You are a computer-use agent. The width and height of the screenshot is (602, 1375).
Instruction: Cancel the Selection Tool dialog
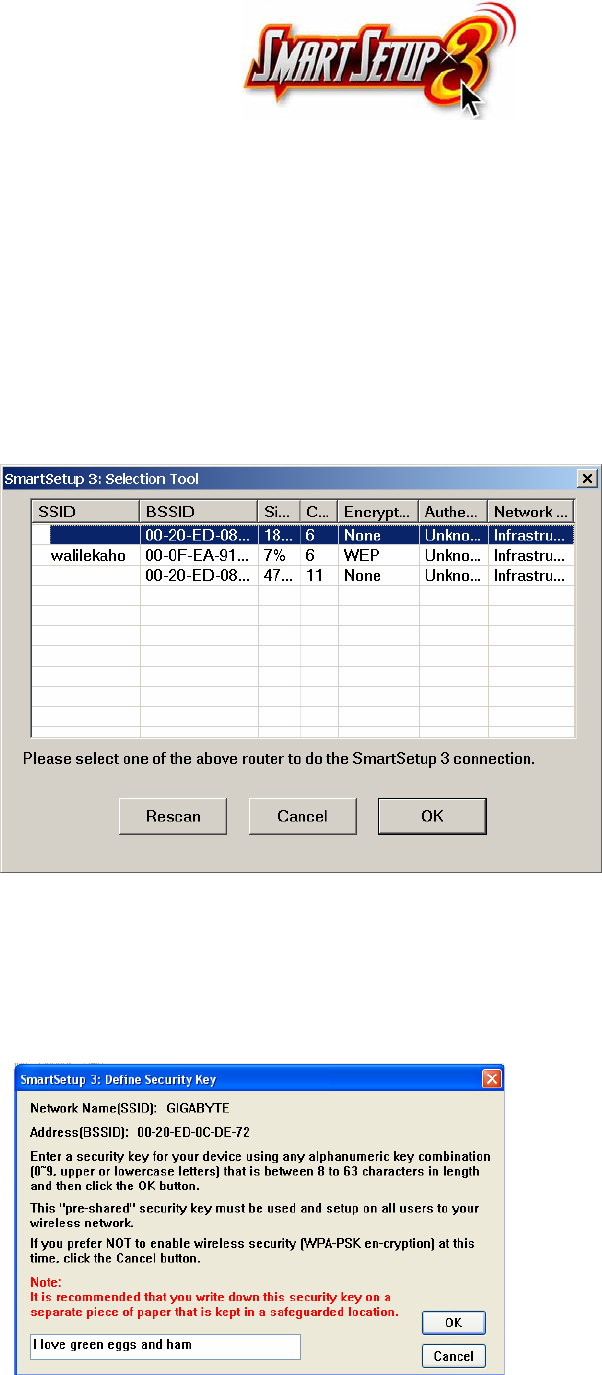pyautogui.click(x=302, y=816)
